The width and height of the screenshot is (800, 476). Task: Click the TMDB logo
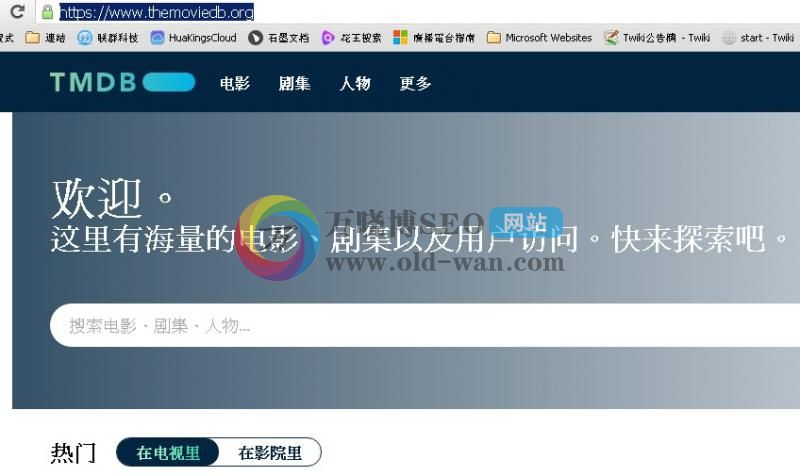coord(122,82)
